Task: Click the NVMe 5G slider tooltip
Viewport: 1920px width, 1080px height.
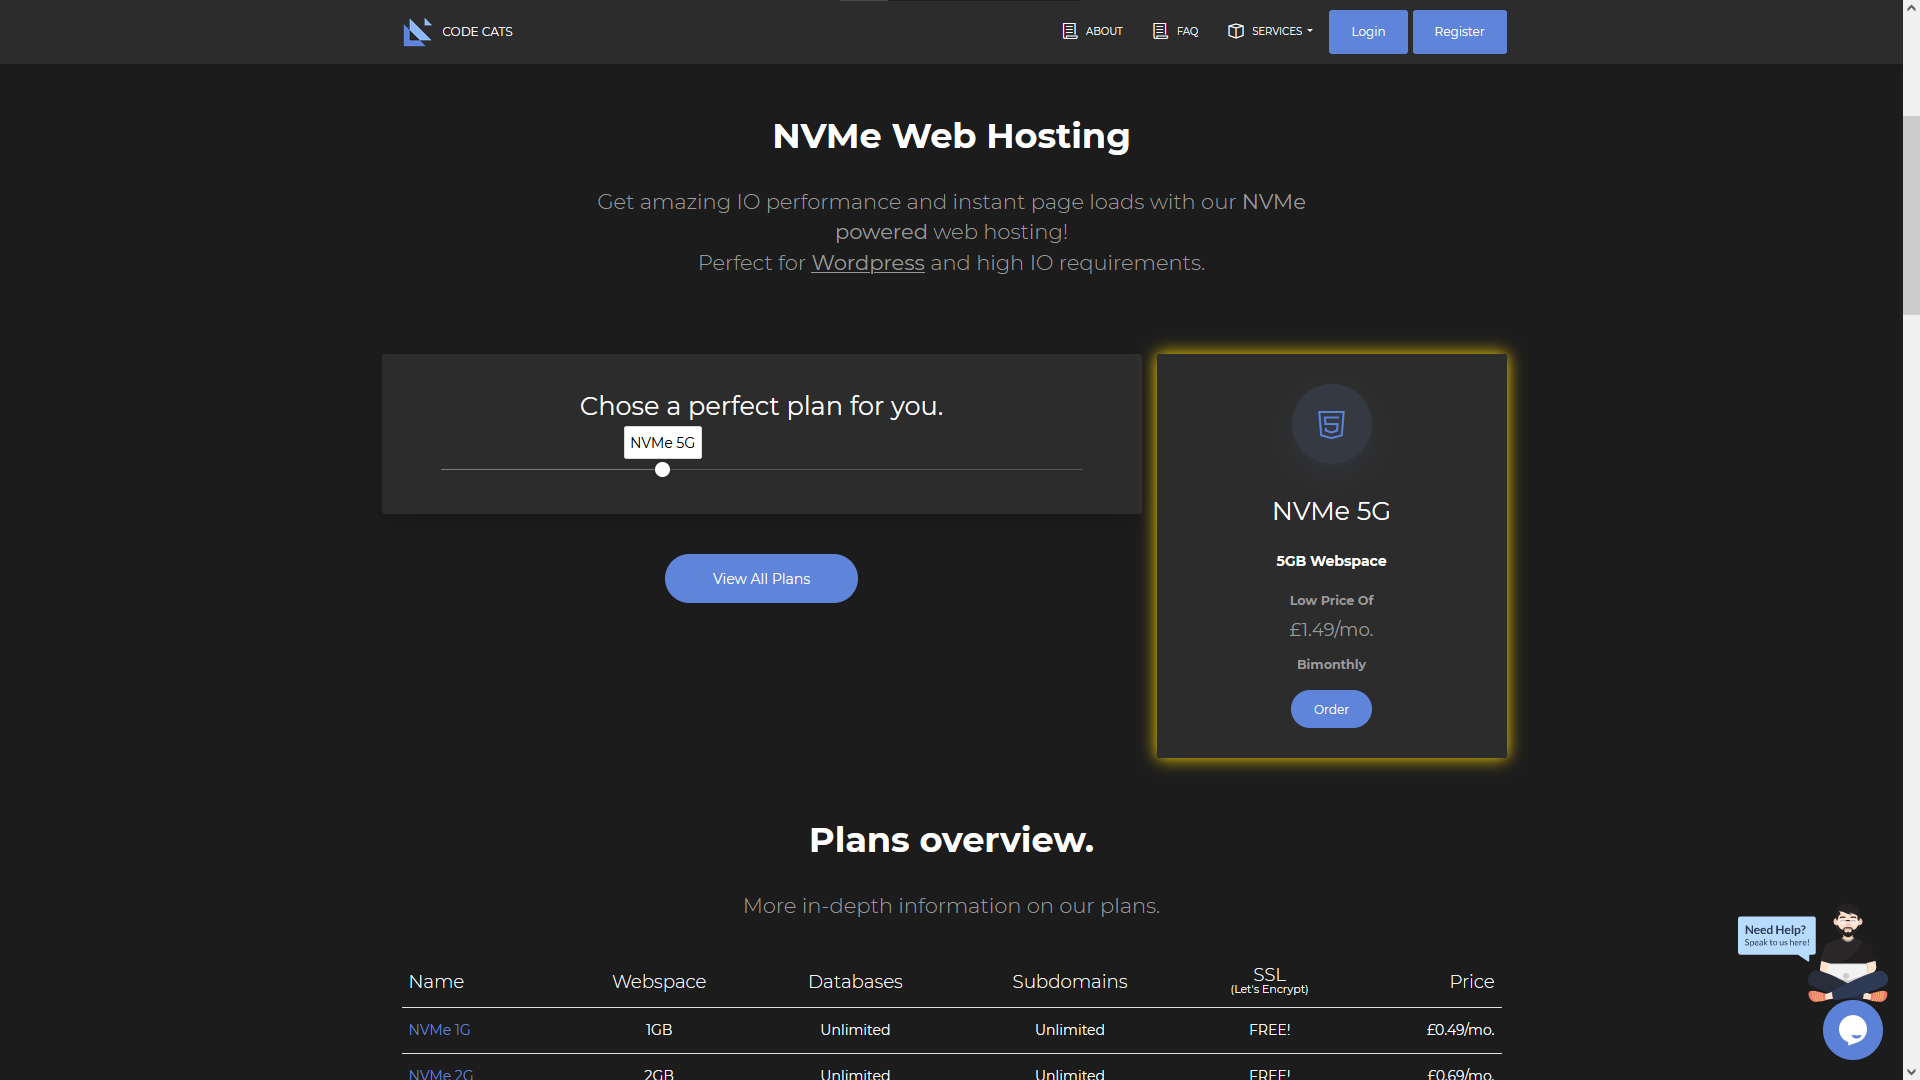Action: click(x=662, y=443)
